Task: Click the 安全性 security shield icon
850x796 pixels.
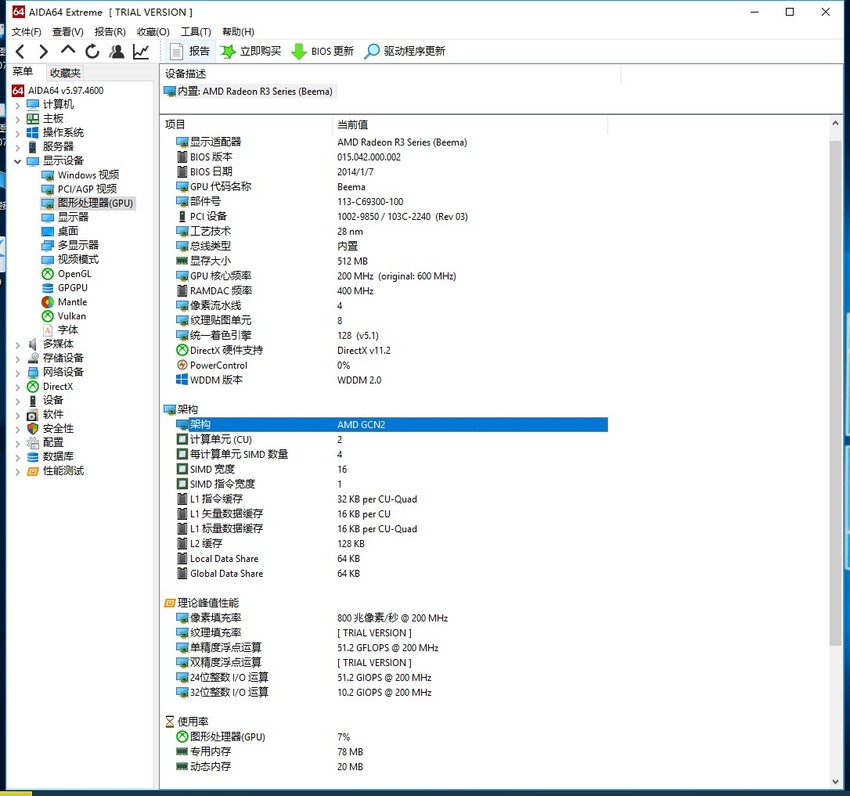Action: point(33,429)
